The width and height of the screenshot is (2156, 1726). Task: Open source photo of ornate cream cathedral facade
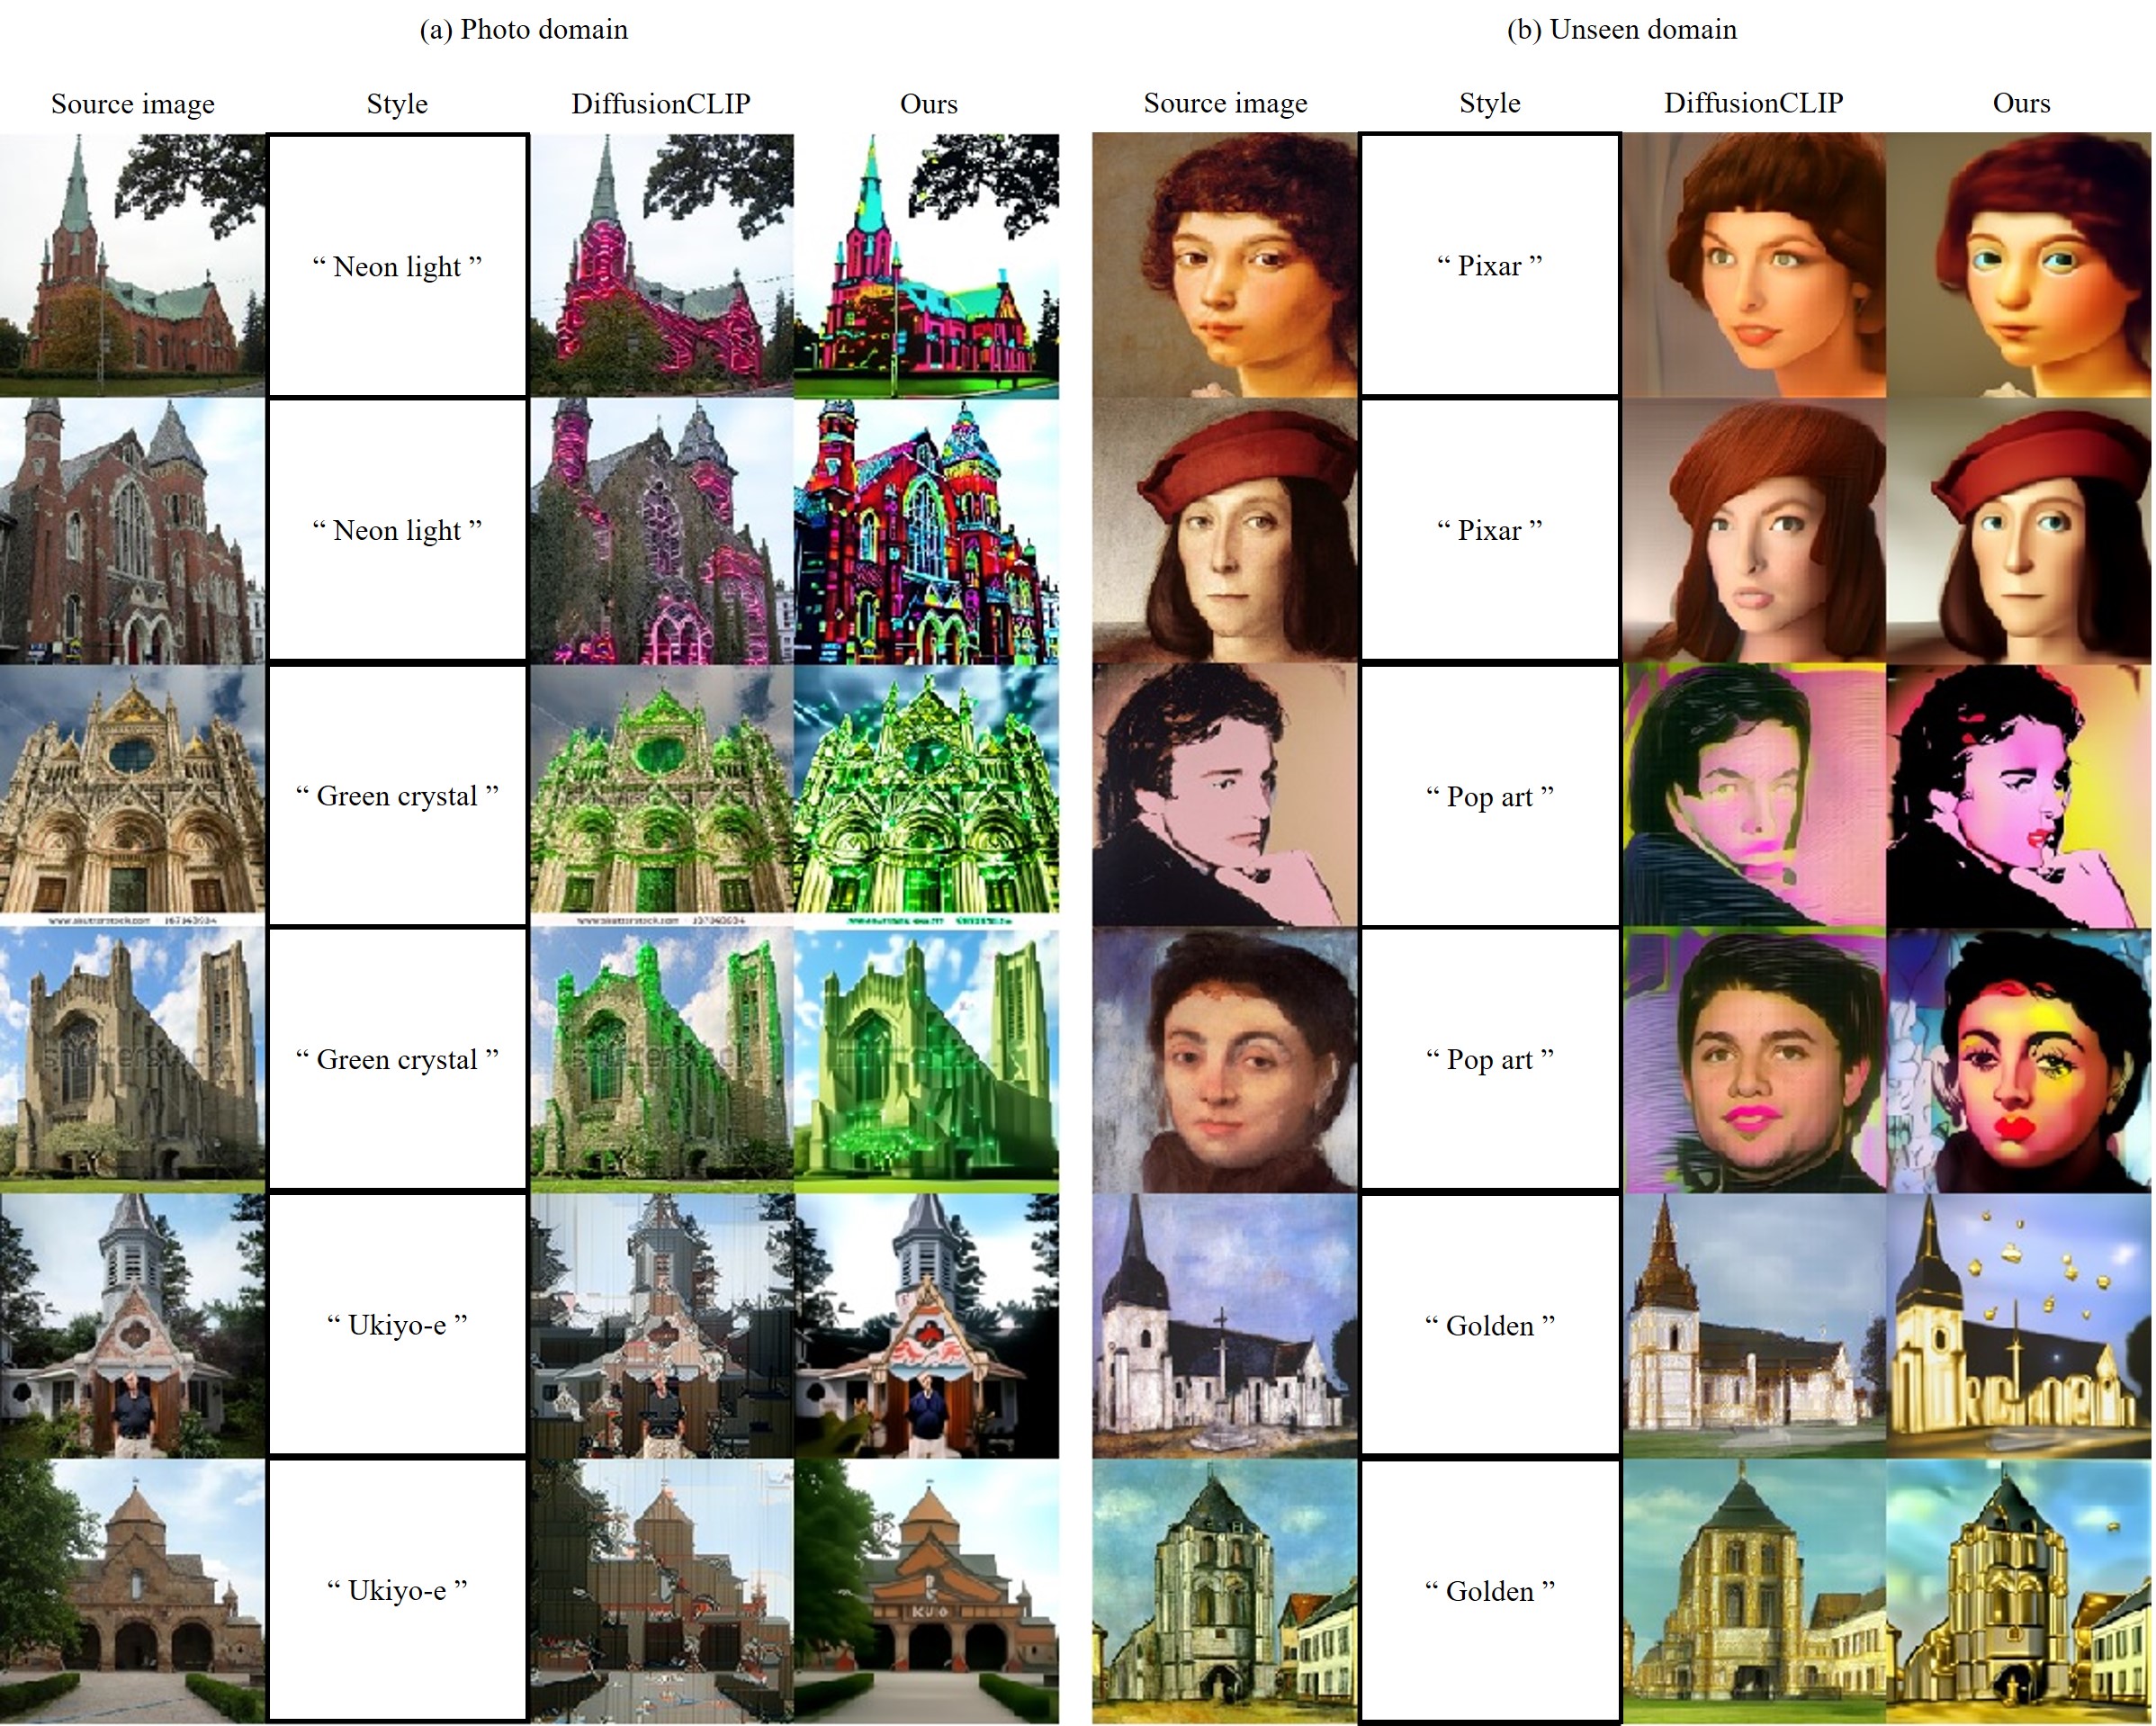[x=132, y=796]
